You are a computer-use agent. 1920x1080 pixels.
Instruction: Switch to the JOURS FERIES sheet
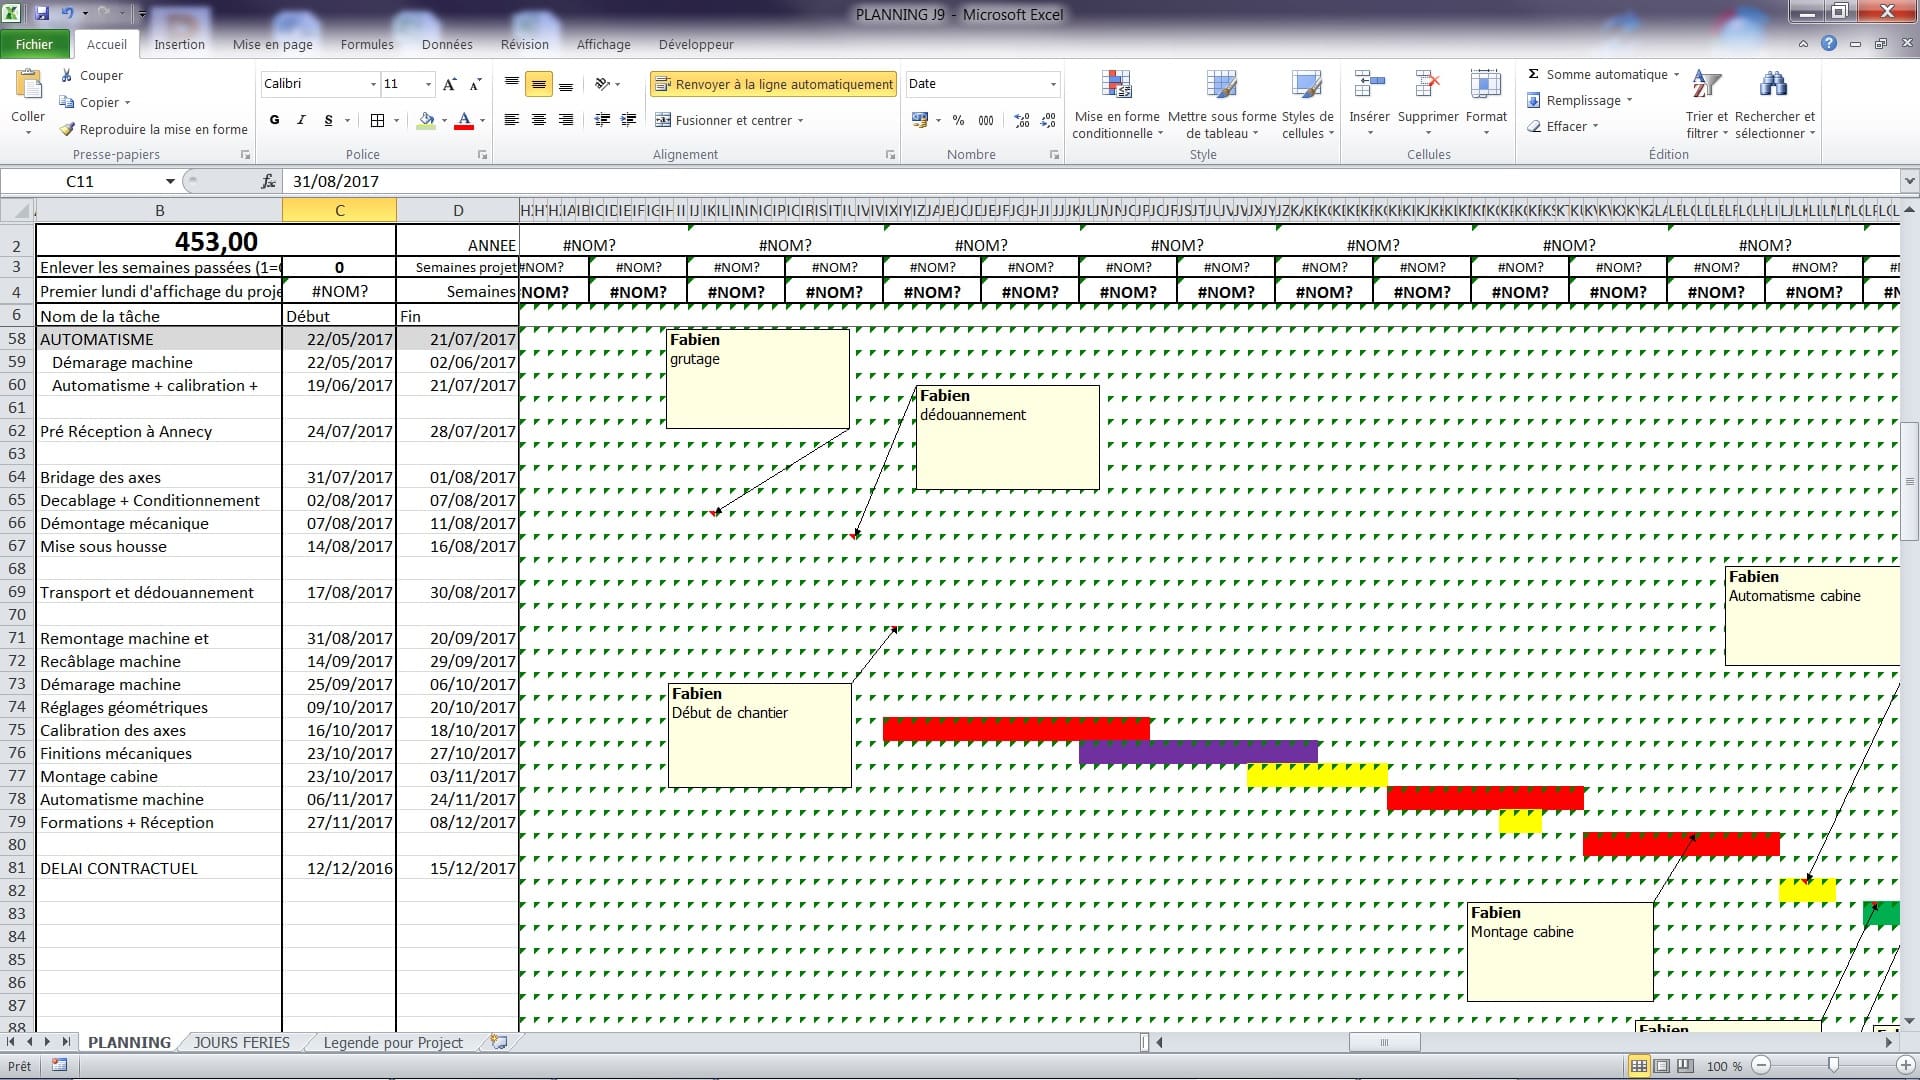pos(241,1042)
